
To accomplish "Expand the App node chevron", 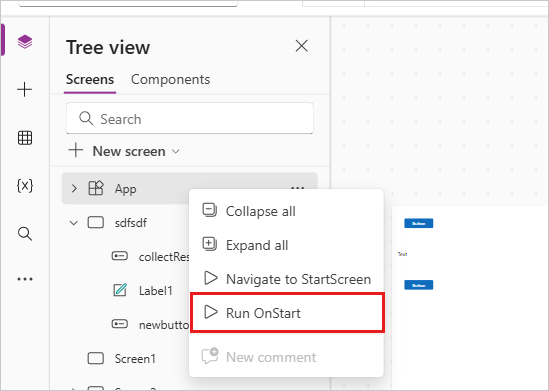I will [x=74, y=188].
